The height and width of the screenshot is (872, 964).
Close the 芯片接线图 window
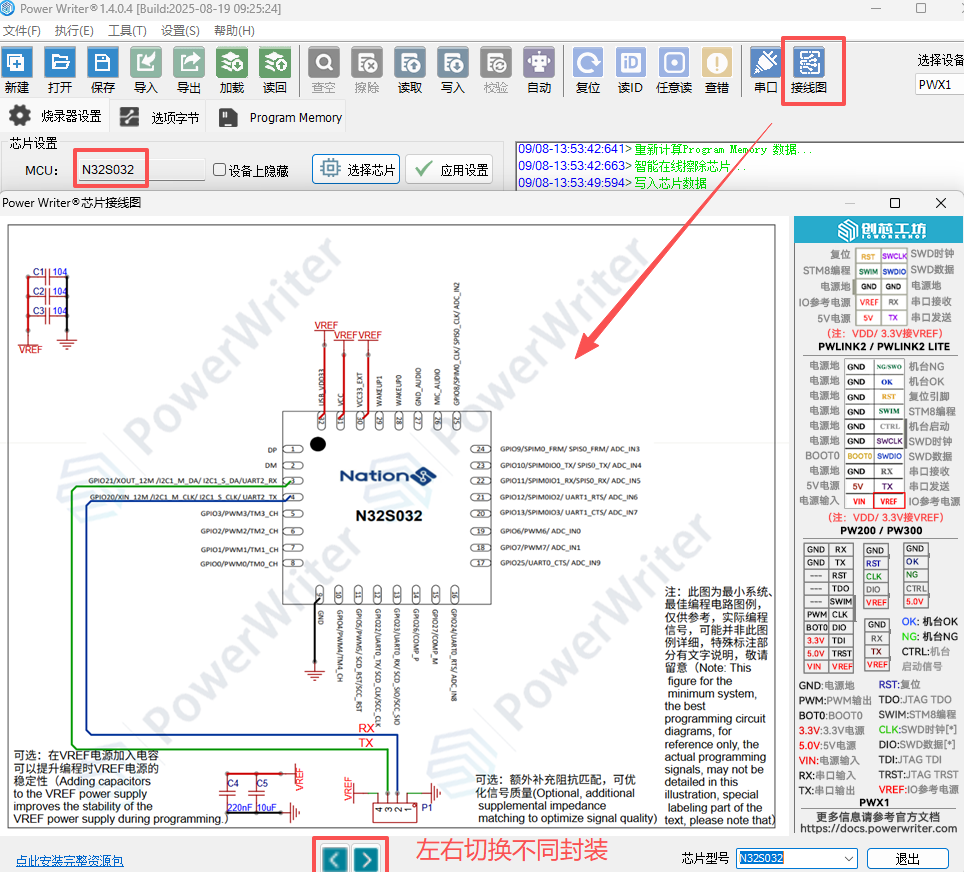click(941, 203)
